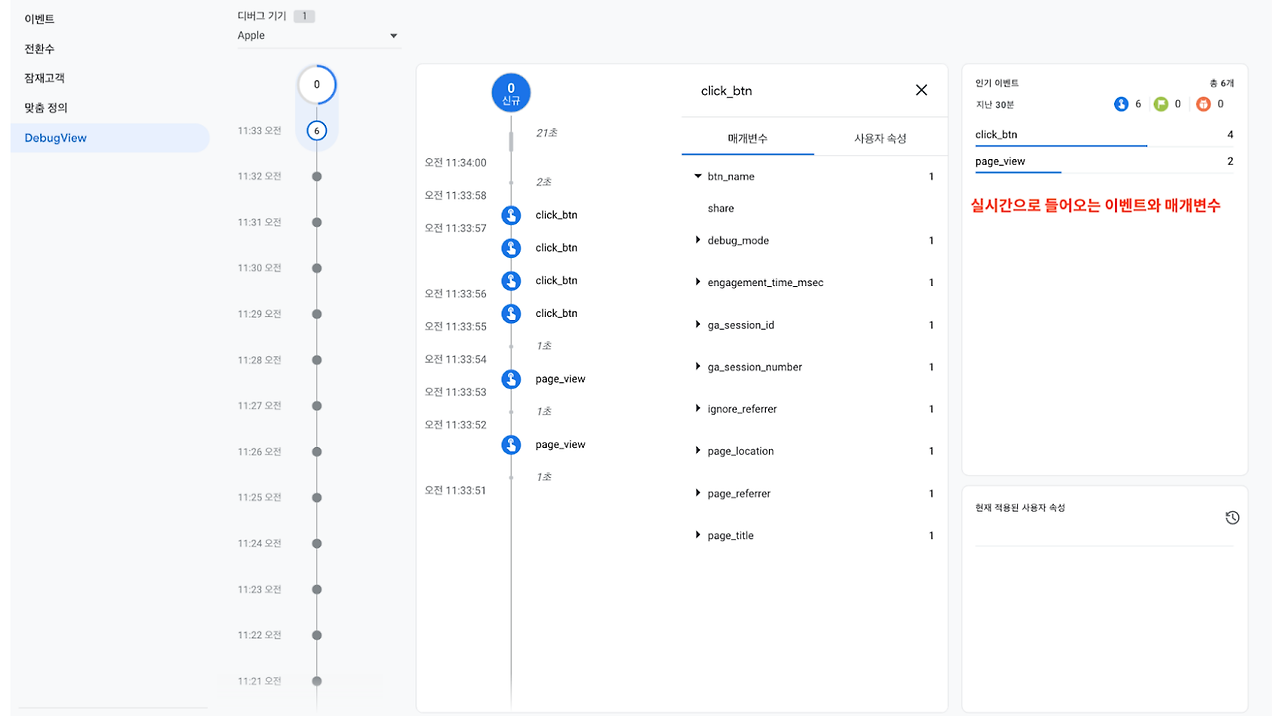Click the 2초 gap label
Screen dimensions: 1280x716
pos(544,182)
